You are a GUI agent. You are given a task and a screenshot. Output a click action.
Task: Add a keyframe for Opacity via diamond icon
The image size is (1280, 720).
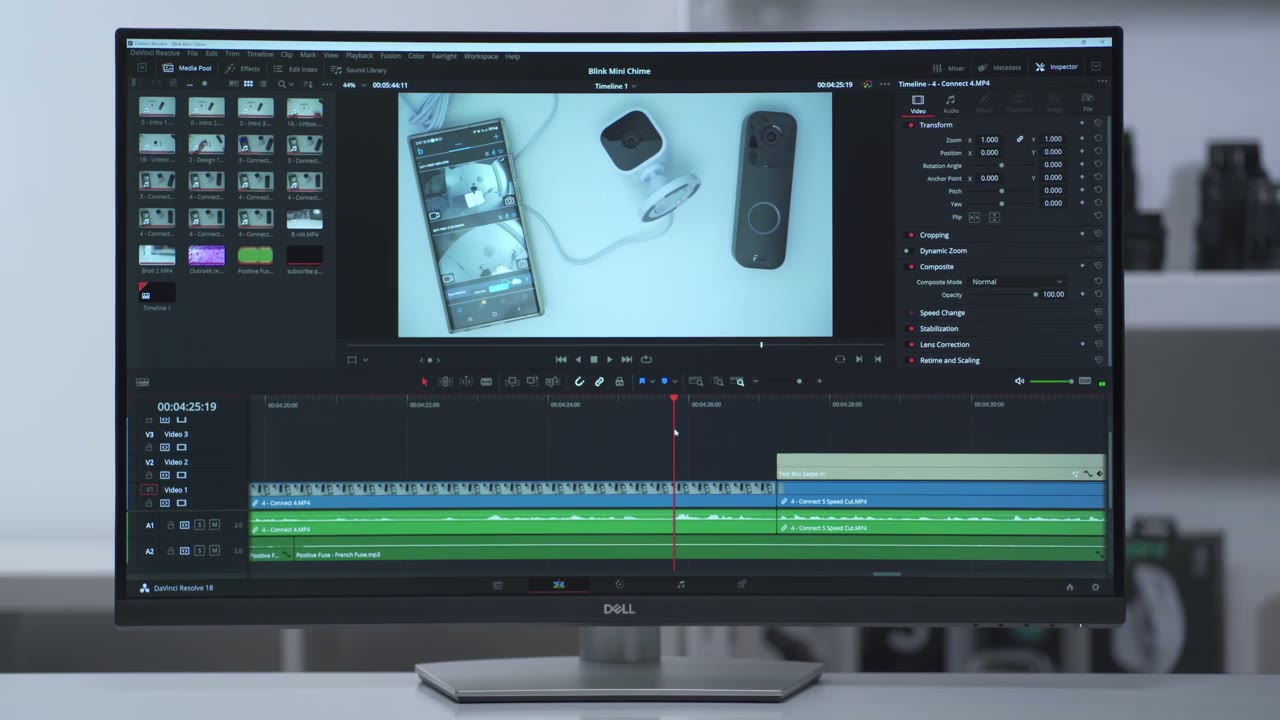pyautogui.click(x=1082, y=294)
